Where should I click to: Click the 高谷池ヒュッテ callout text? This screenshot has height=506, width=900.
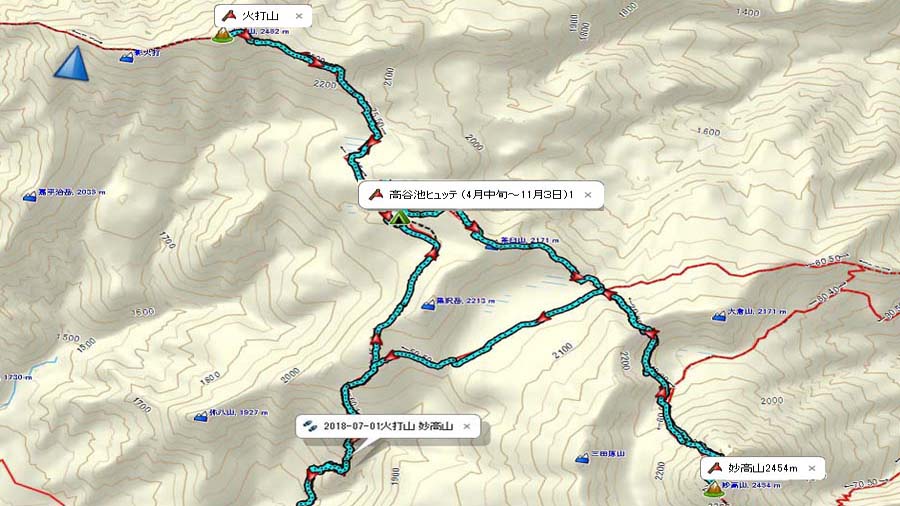coord(481,195)
